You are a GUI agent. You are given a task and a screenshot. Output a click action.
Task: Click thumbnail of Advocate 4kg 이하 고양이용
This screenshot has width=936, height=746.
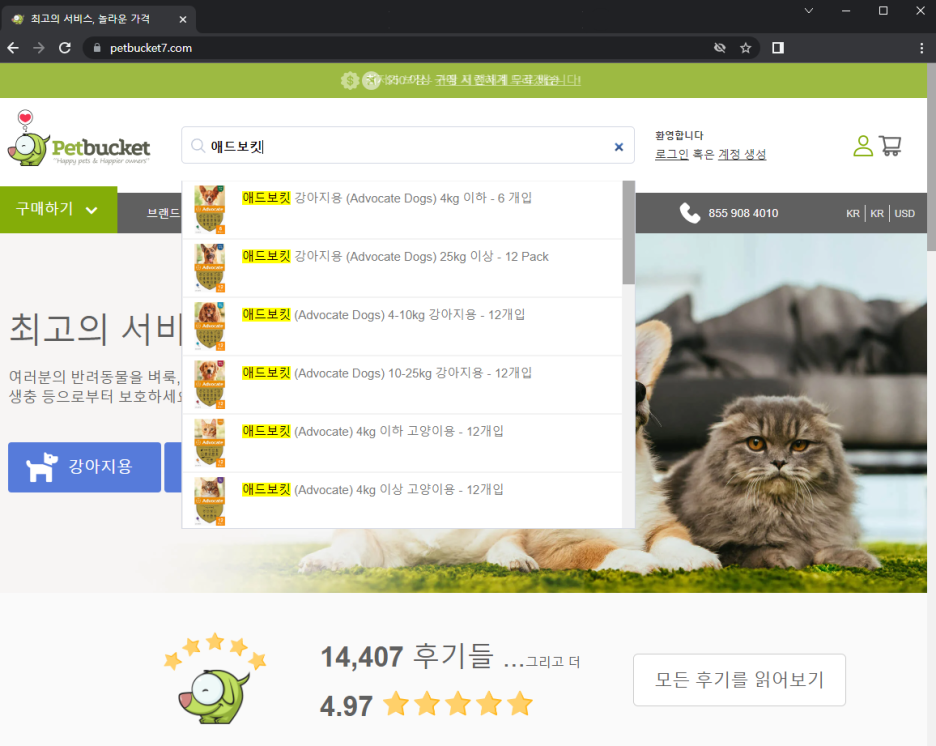(x=210, y=442)
